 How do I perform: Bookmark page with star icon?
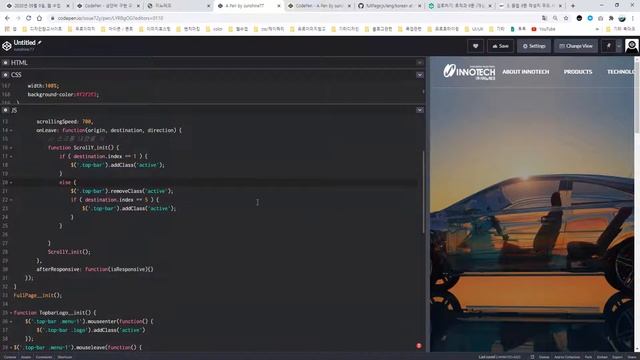pos(566,18)
